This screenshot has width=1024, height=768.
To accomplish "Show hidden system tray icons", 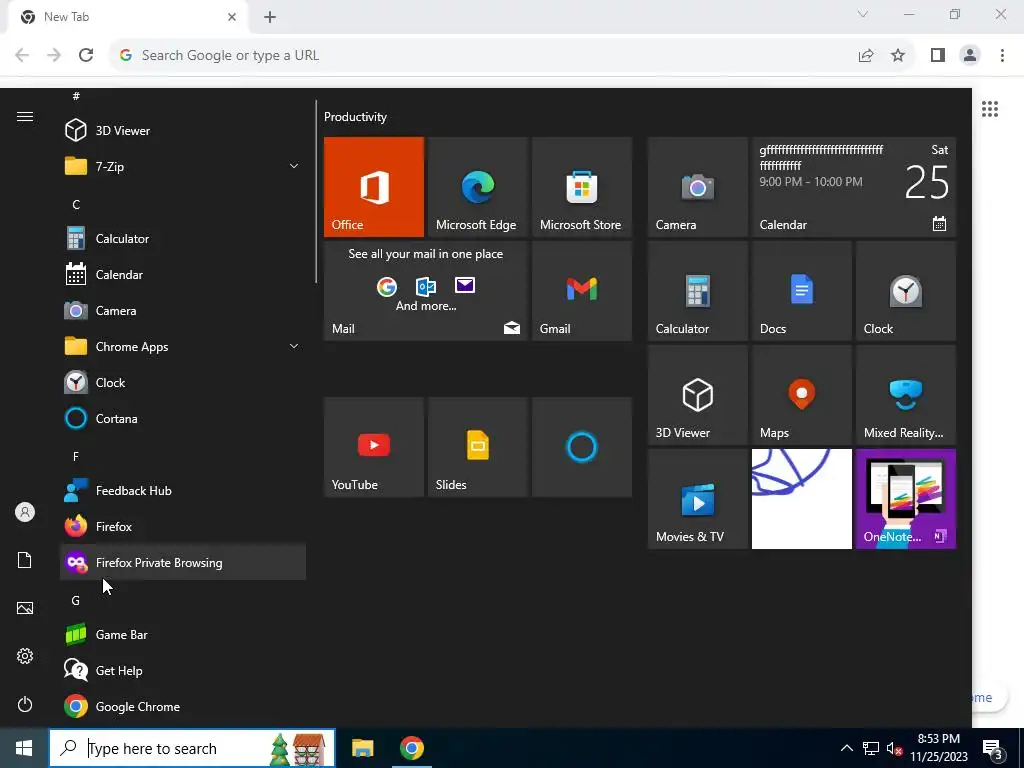I will [x=846, y=748].
